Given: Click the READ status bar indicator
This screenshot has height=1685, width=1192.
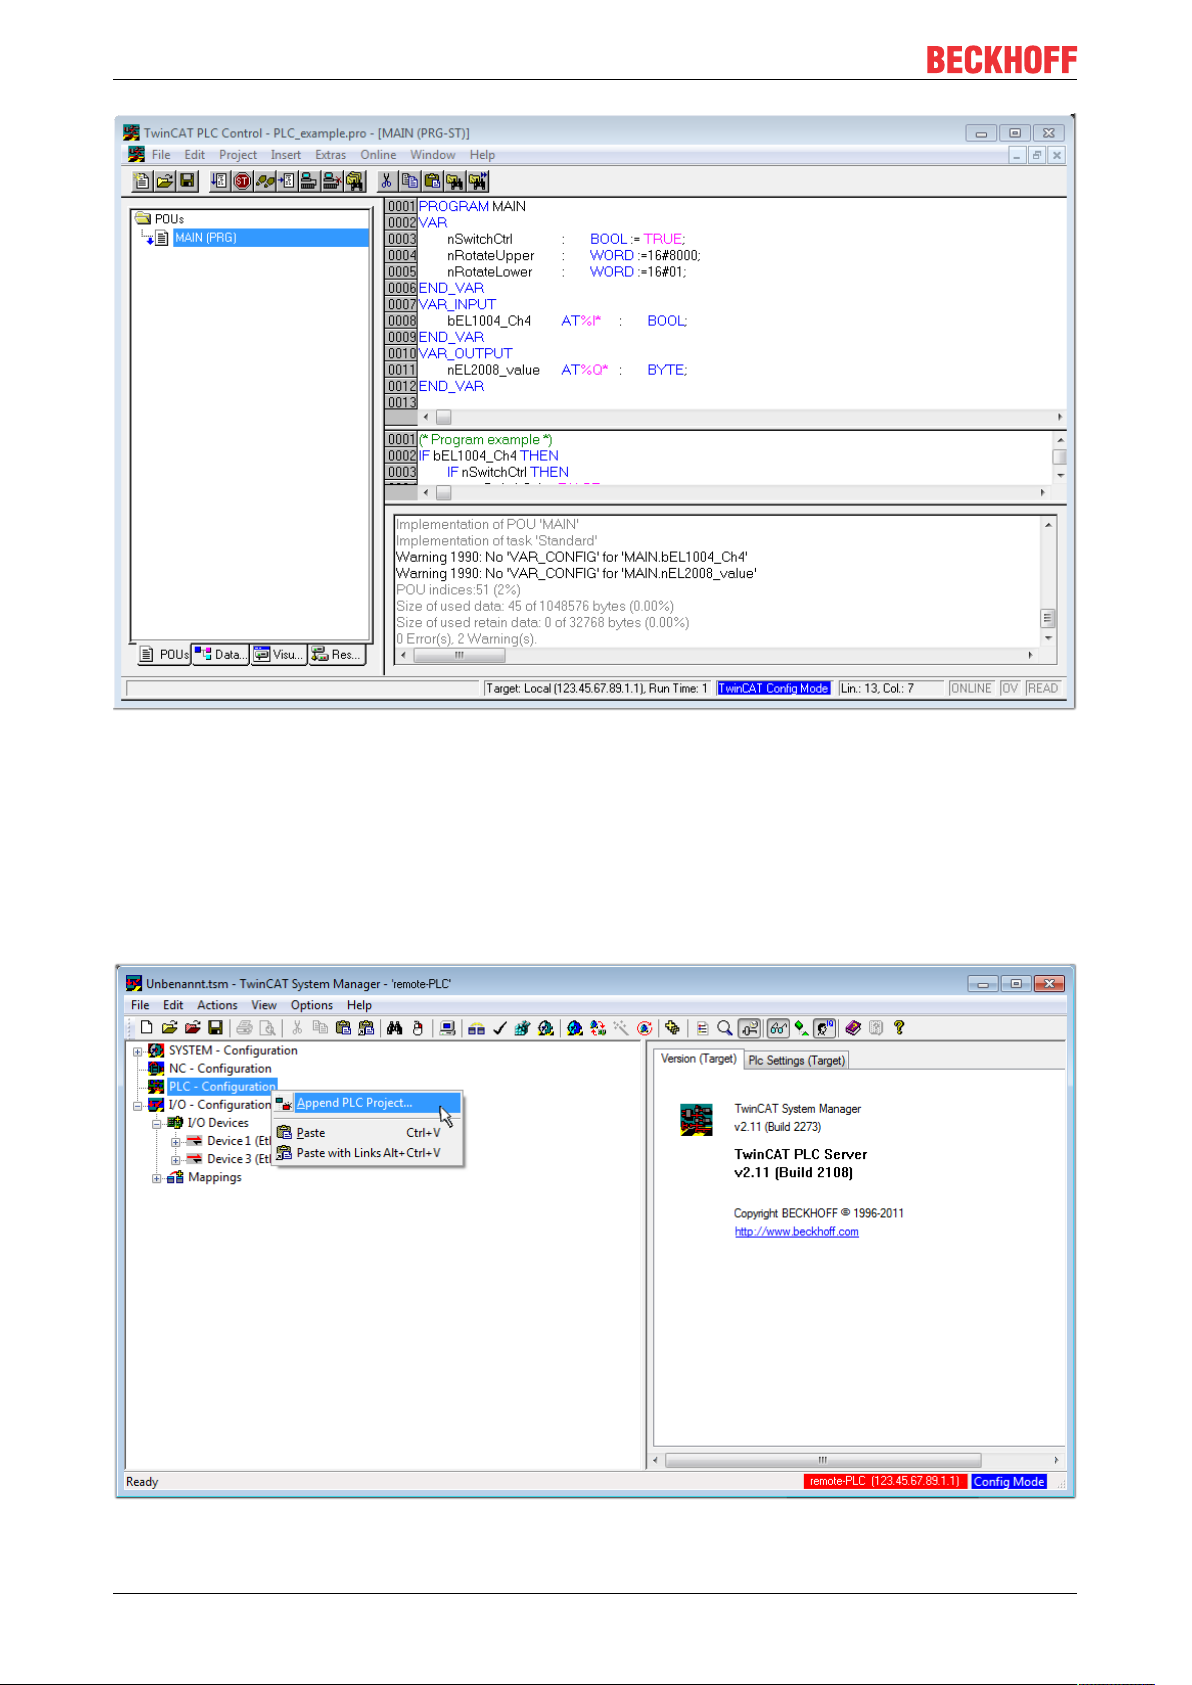Looking at the screenshot, I should pyautogui.click(x=1042, y=688).
